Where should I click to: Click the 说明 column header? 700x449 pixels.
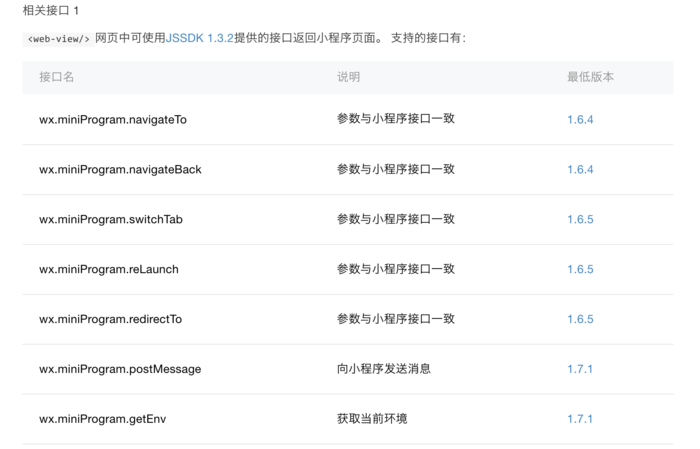point(348,77)
